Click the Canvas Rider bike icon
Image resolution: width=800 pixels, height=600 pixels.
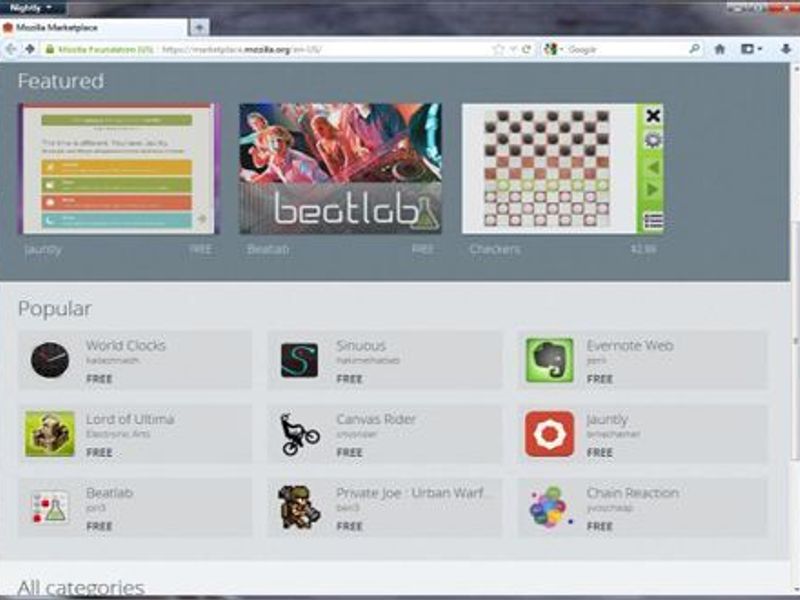pos(299,434)
